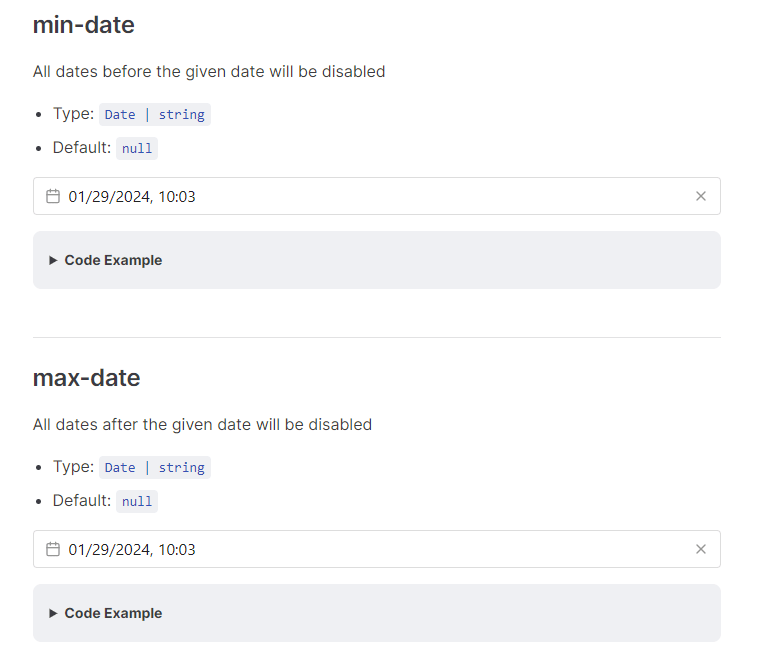Focus the max-date datepicker input field

tap(377, 549)
